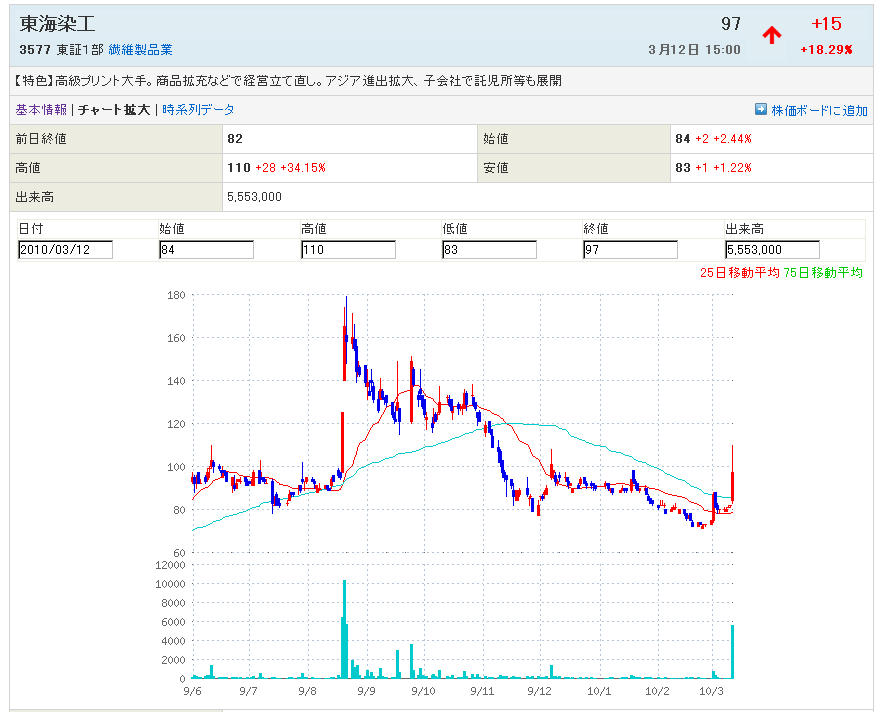Click the 12000 volume axis label
Screen dimensions: 880x712
170,565
